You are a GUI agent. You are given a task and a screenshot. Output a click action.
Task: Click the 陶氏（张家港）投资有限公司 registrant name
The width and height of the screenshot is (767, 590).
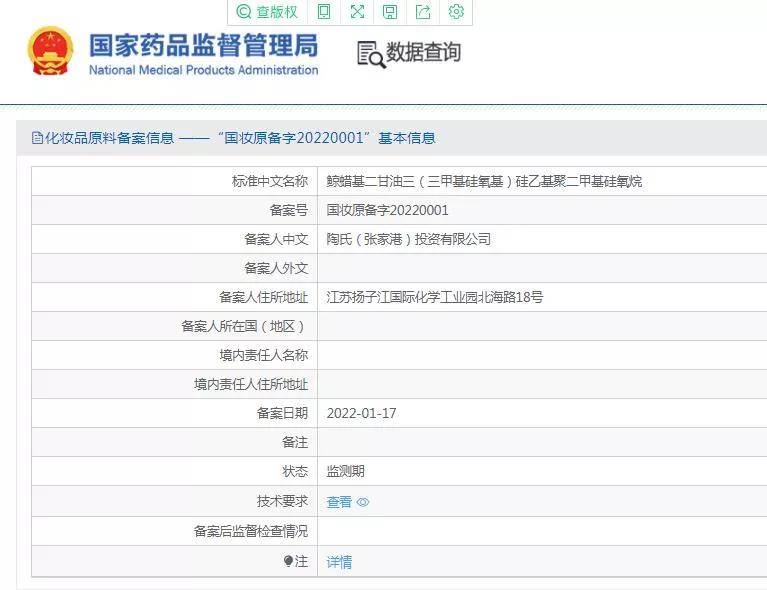[408, 239]
